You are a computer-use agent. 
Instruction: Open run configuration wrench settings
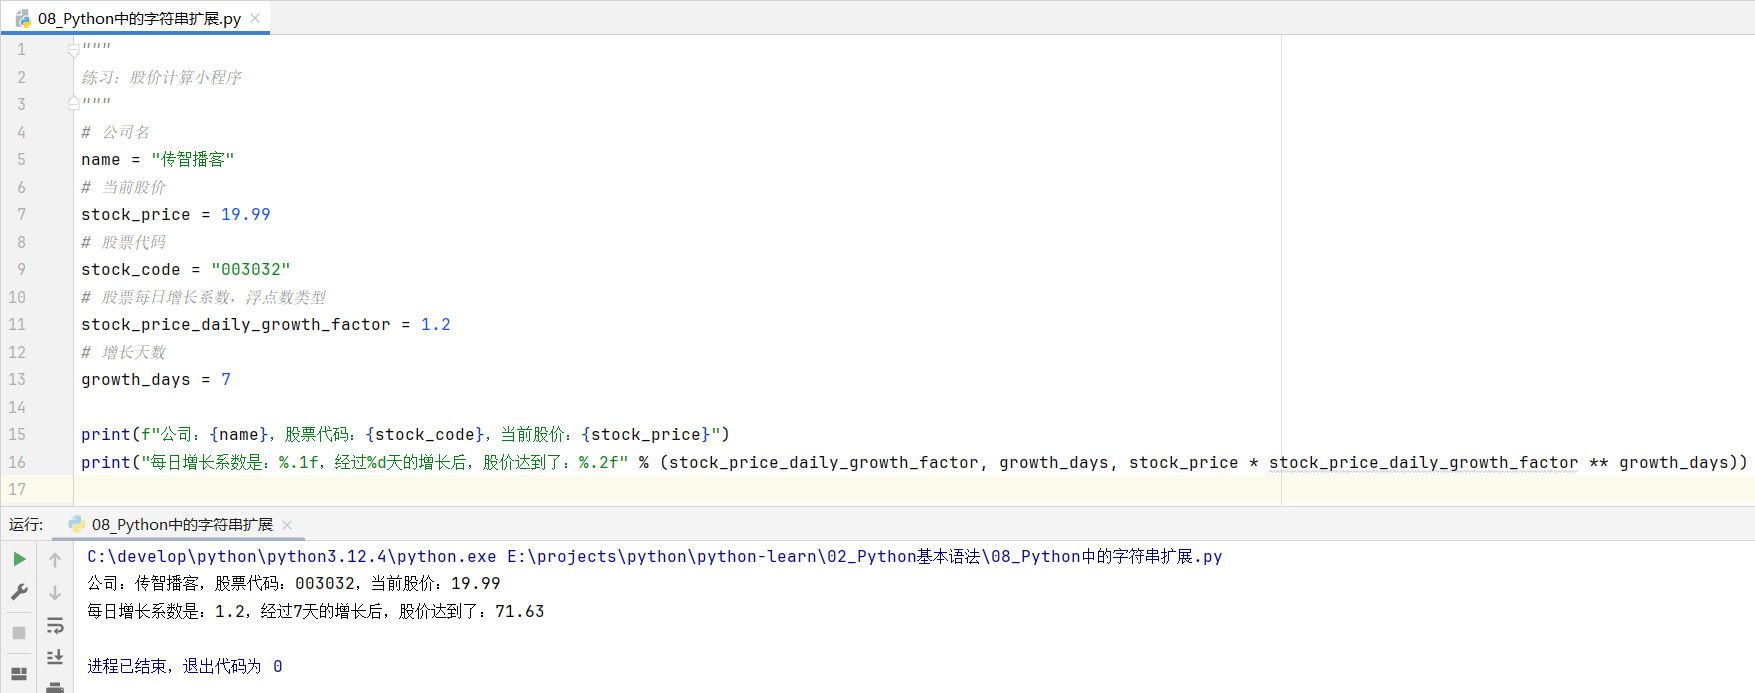(19, 593)
